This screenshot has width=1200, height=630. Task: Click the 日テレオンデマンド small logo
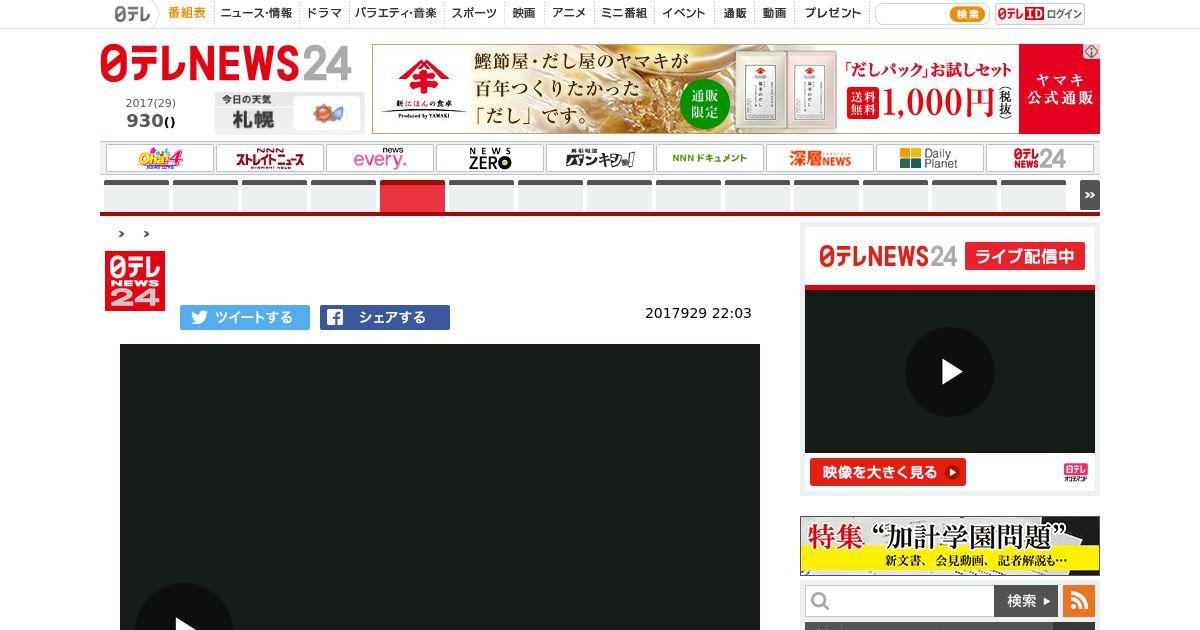[1076, 473]
